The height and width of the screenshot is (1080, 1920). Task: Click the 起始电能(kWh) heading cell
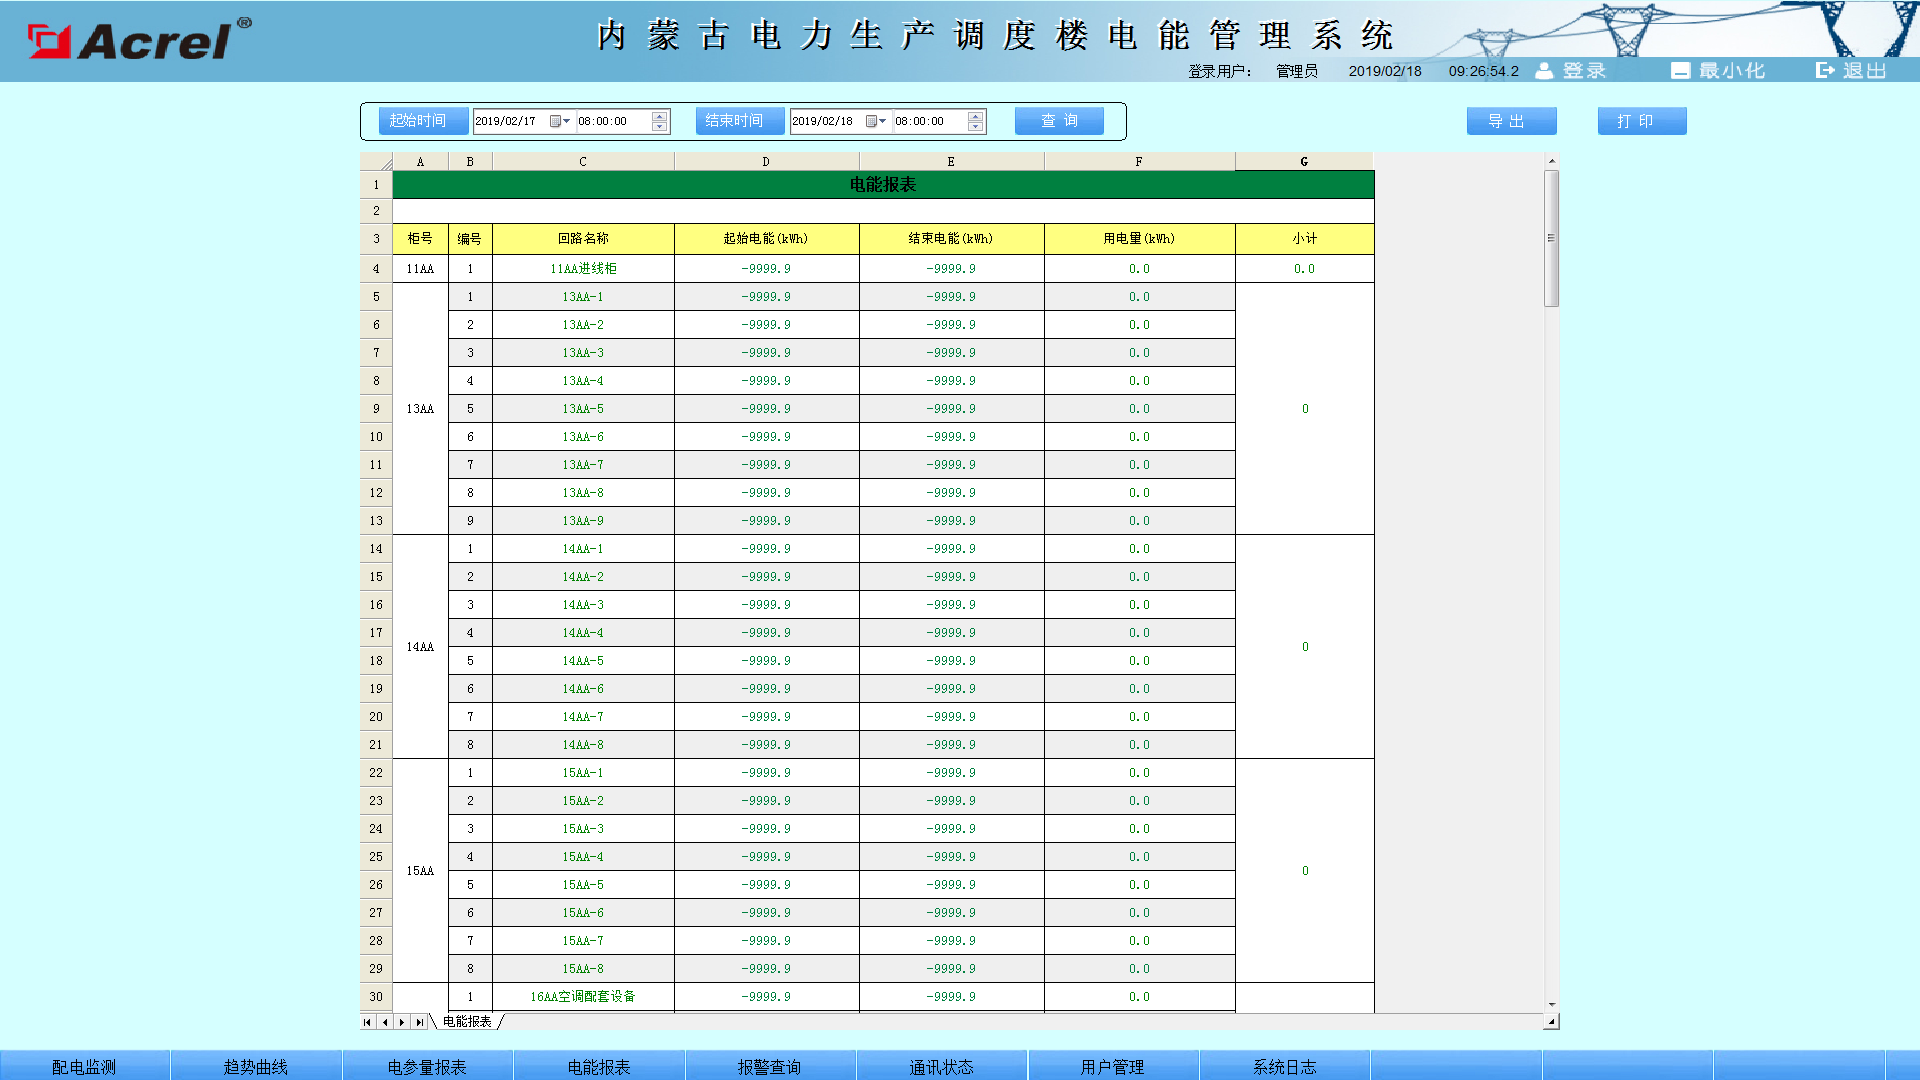[x=766, y=239]
